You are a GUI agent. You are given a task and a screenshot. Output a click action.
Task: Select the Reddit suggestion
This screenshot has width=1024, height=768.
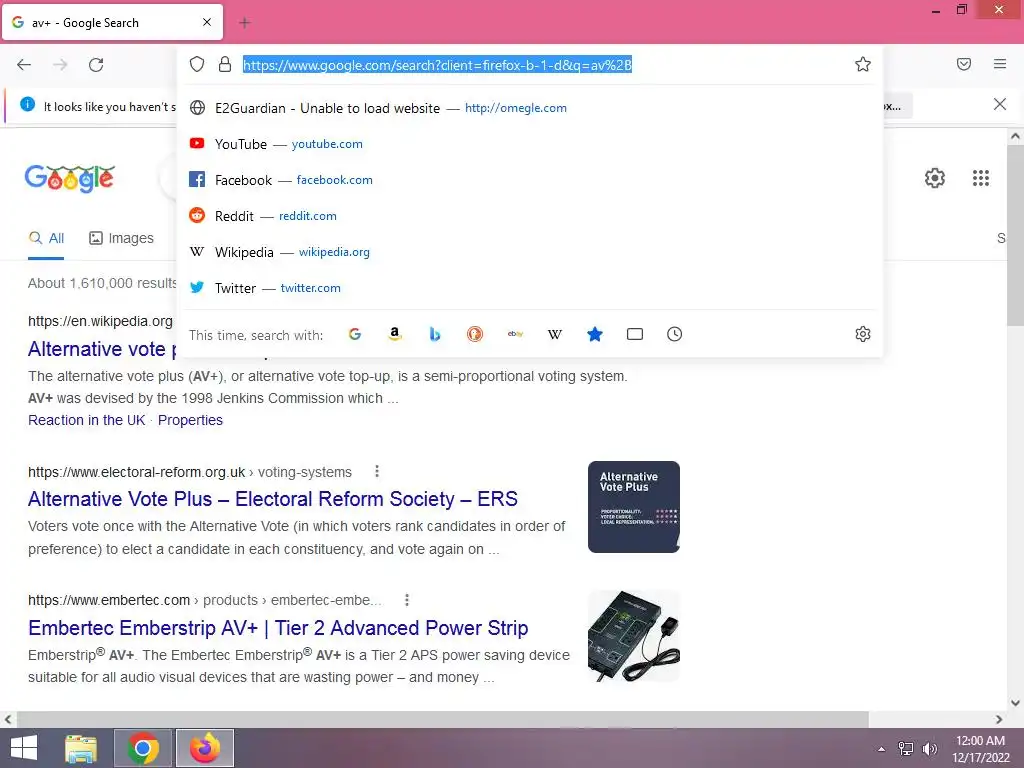pyautogui.click(x=530, y=216)
